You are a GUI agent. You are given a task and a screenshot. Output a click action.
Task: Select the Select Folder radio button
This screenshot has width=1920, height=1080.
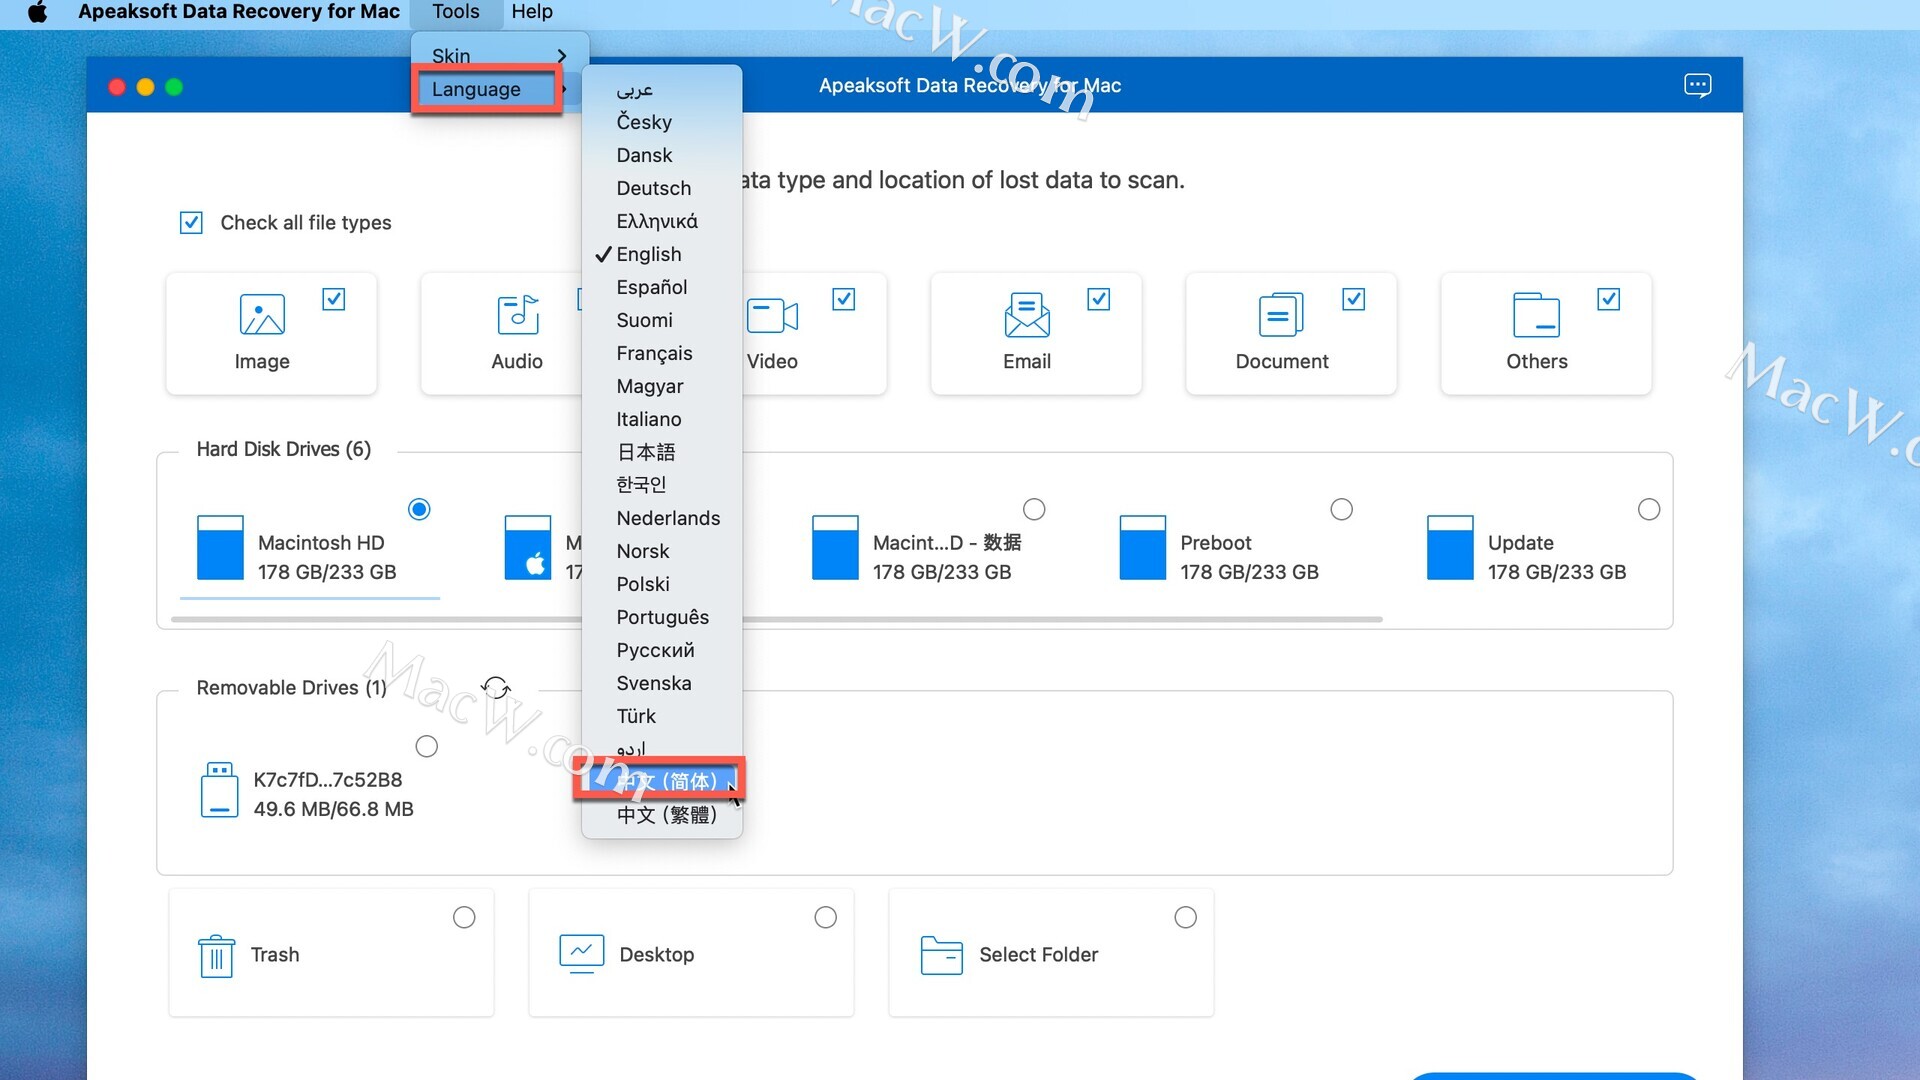pos(1185,917)
